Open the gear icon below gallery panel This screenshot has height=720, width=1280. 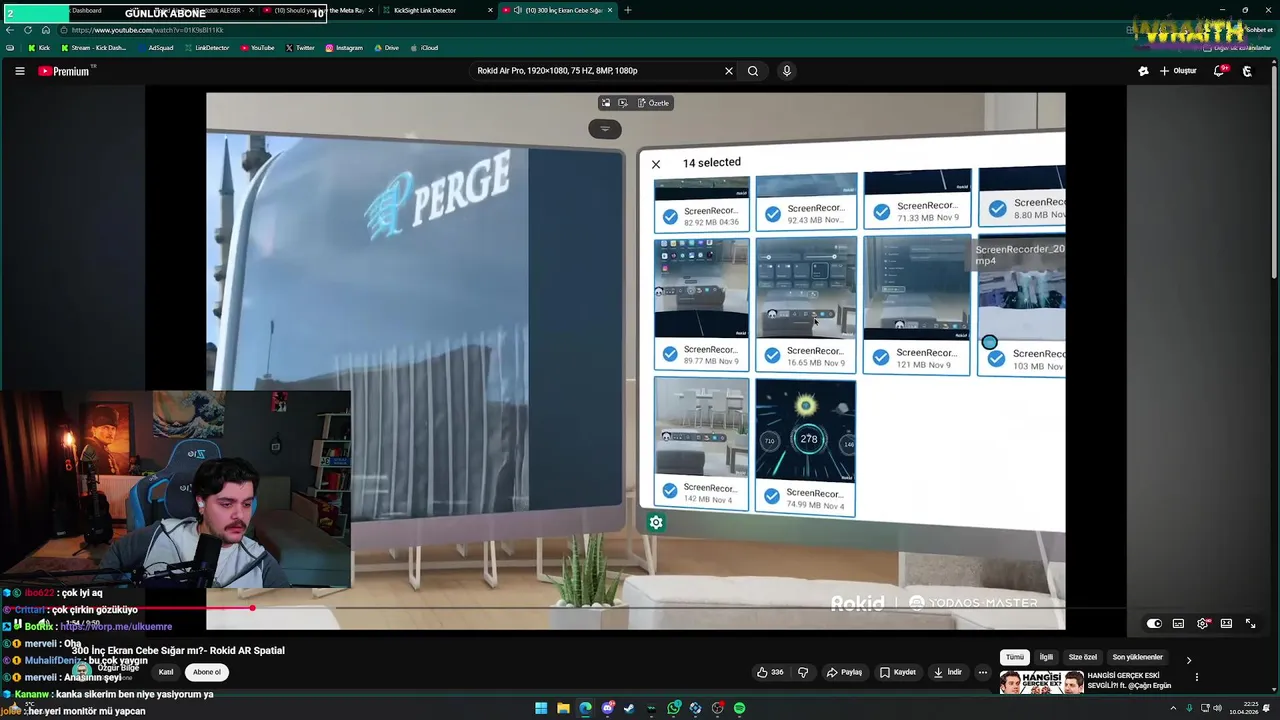point(656,522)
